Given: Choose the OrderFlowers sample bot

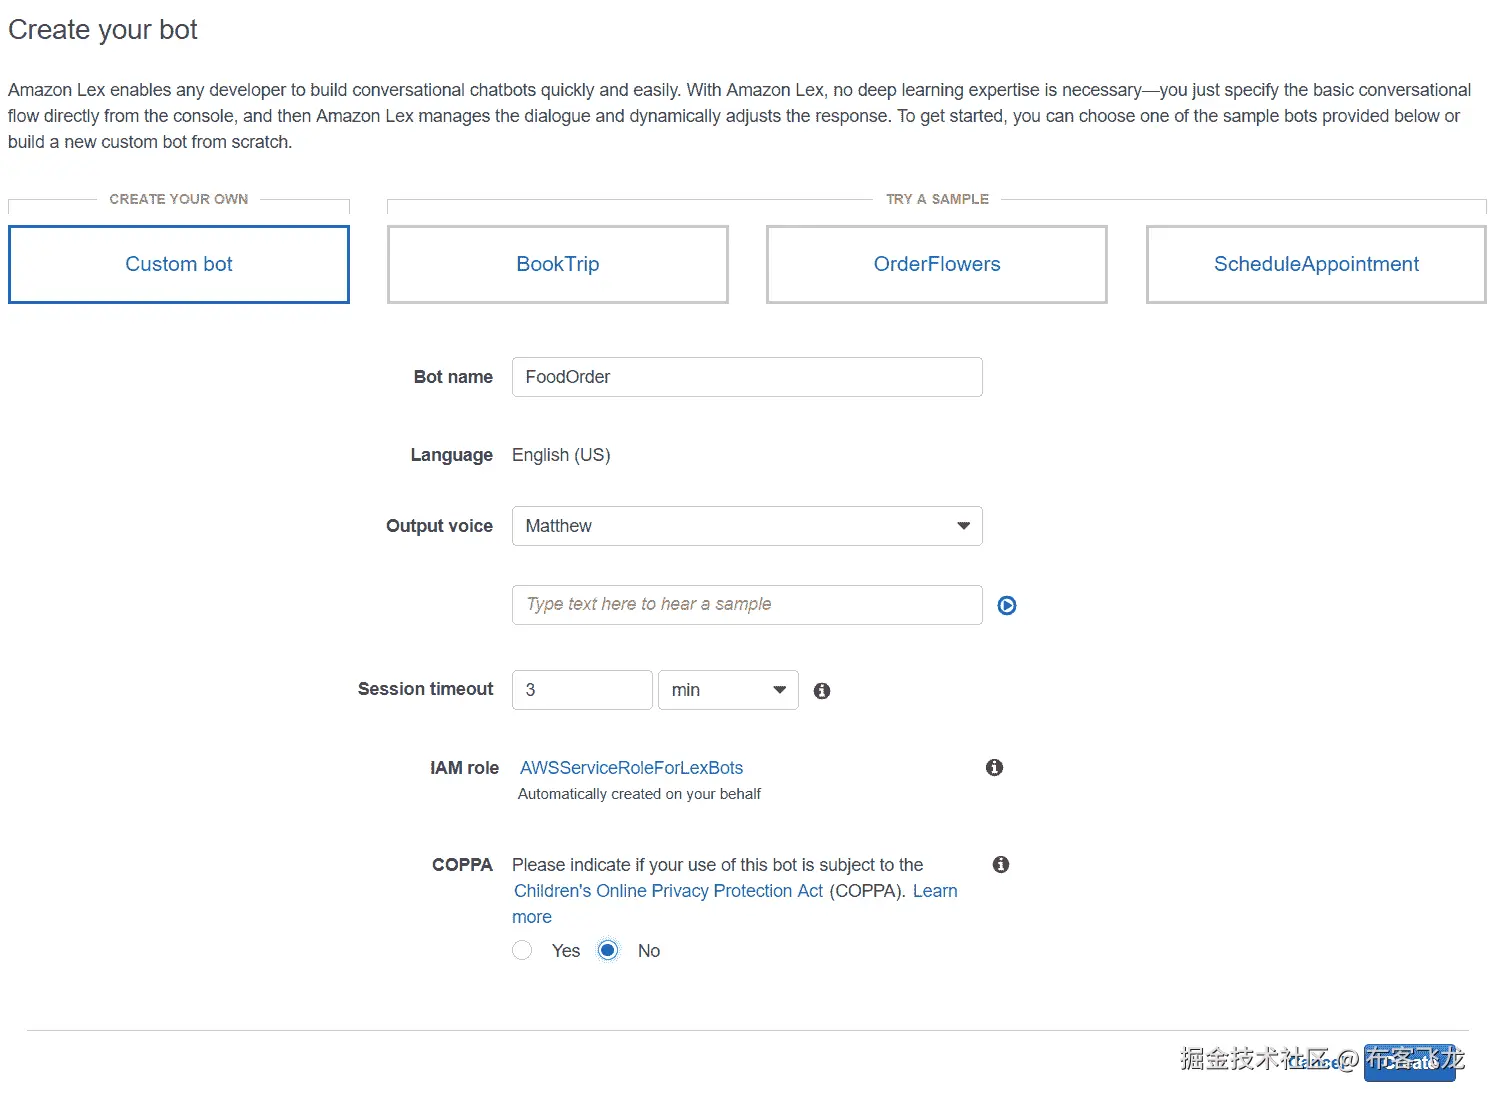Looking at the screenshot, I should point(937,264).
